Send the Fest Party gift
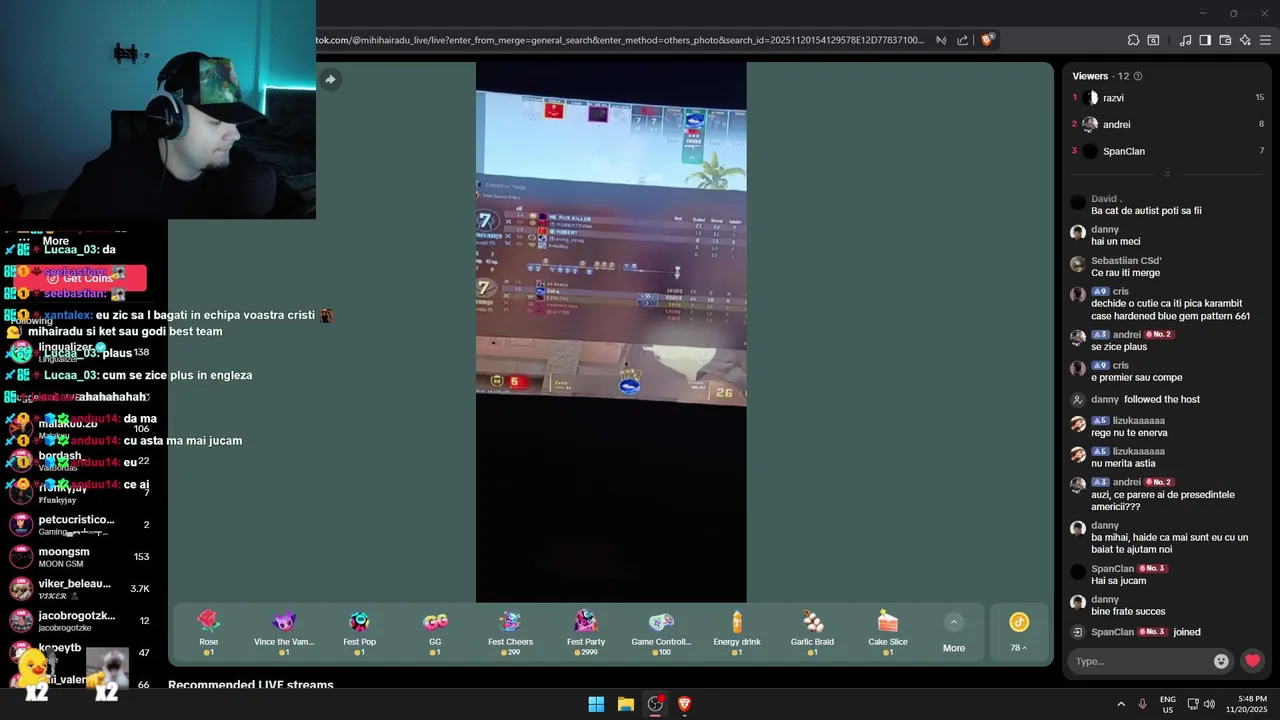The height and width of the screenshot is (720, 1280). [586, 633]
